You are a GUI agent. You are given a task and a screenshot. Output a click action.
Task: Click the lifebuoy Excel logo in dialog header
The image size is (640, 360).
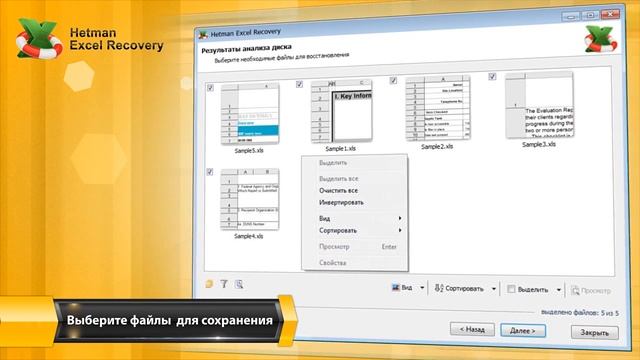pos(600,40)
